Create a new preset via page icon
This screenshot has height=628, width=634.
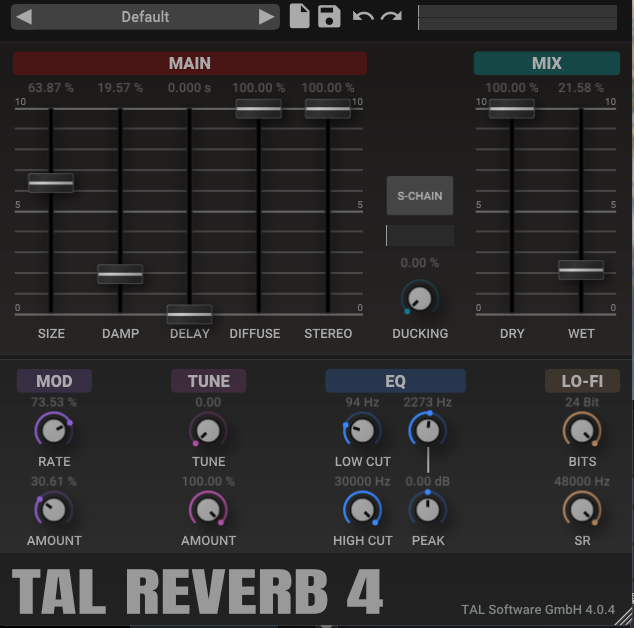[x=300, y=16]
